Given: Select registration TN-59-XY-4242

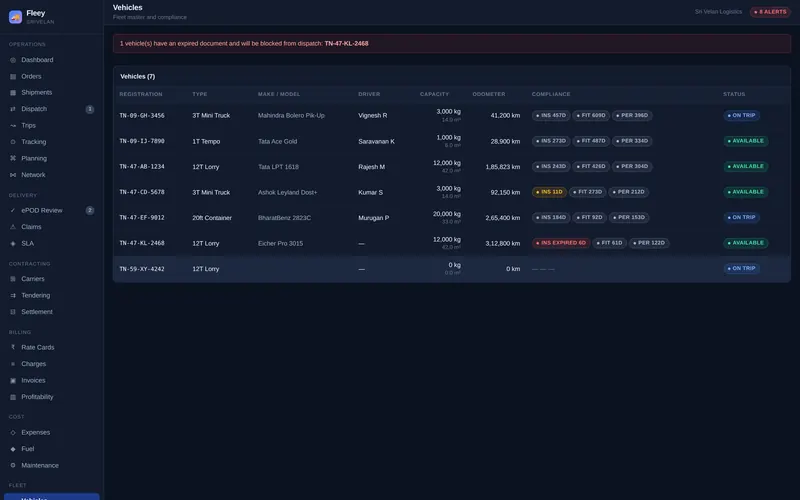Looking at the screenshot, I should [142, 269].
